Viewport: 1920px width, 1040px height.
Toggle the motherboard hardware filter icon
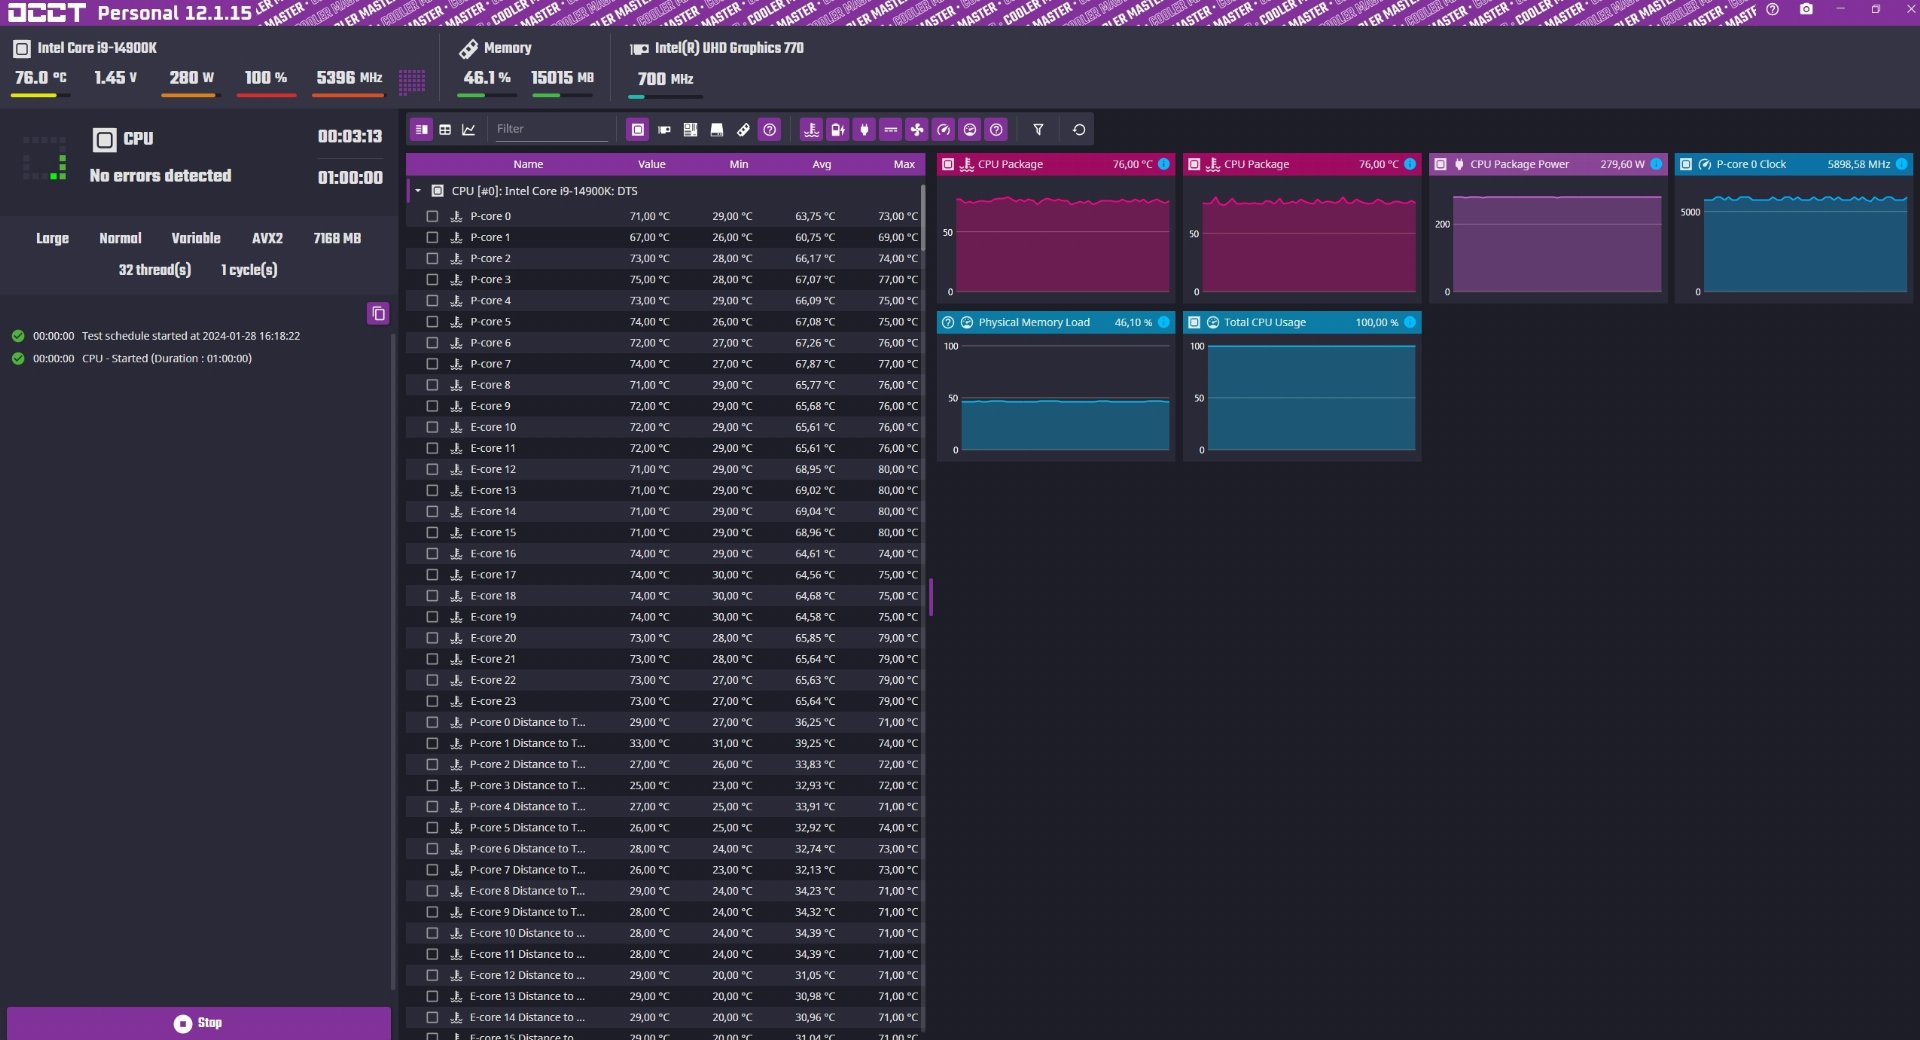(x=690, y=130)
